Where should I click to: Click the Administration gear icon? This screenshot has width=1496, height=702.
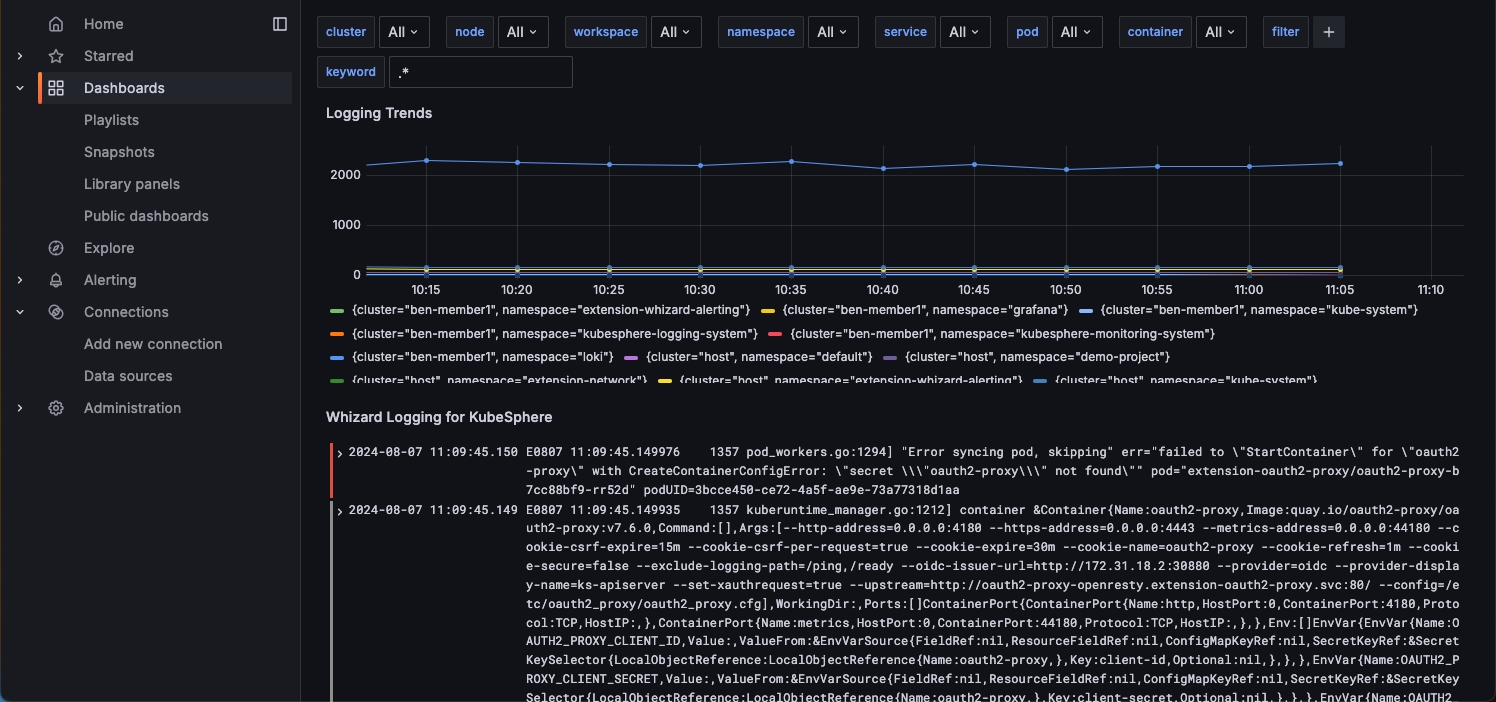(x=56, y=408)
